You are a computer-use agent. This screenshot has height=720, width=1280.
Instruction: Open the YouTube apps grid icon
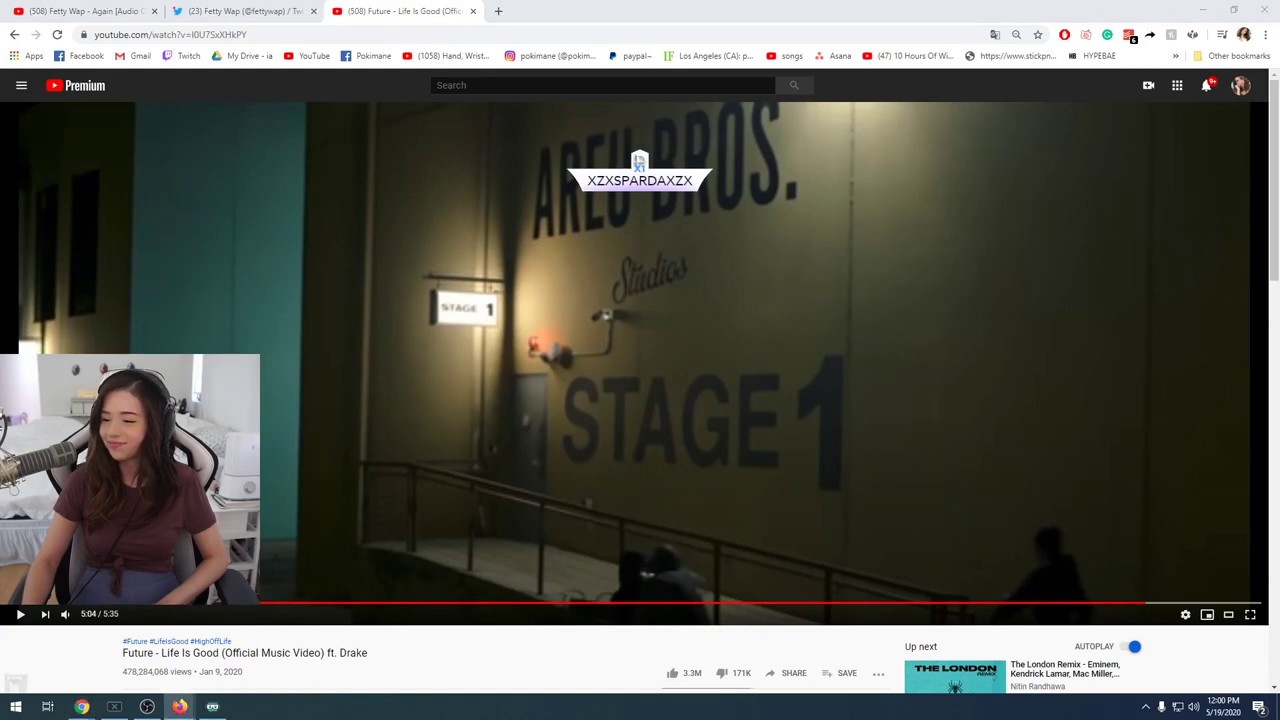pyautogui.click(x=1177, y=85)
